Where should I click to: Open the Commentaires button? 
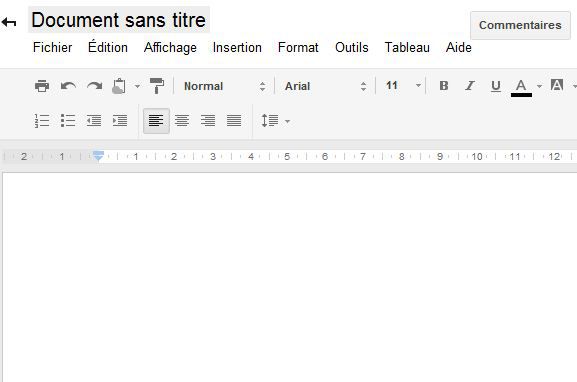520,25
